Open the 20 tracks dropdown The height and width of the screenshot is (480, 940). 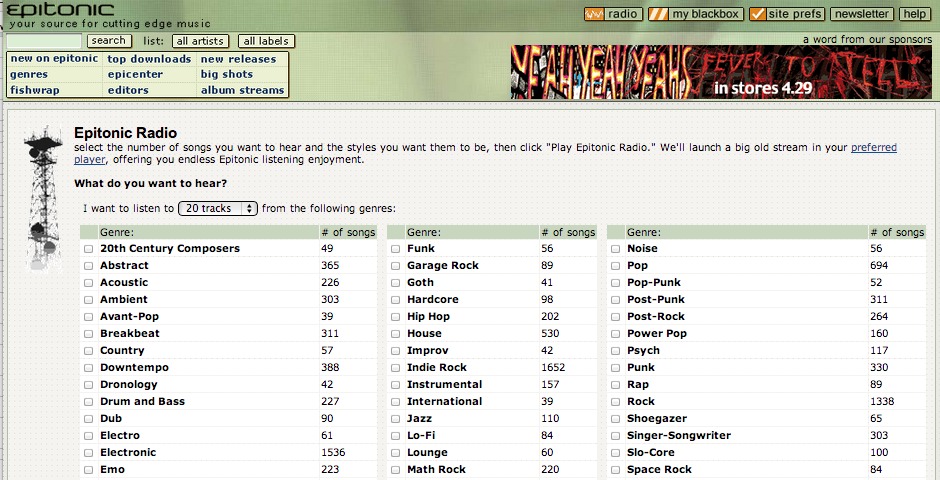pyautogui.click(x=218, y=209)
